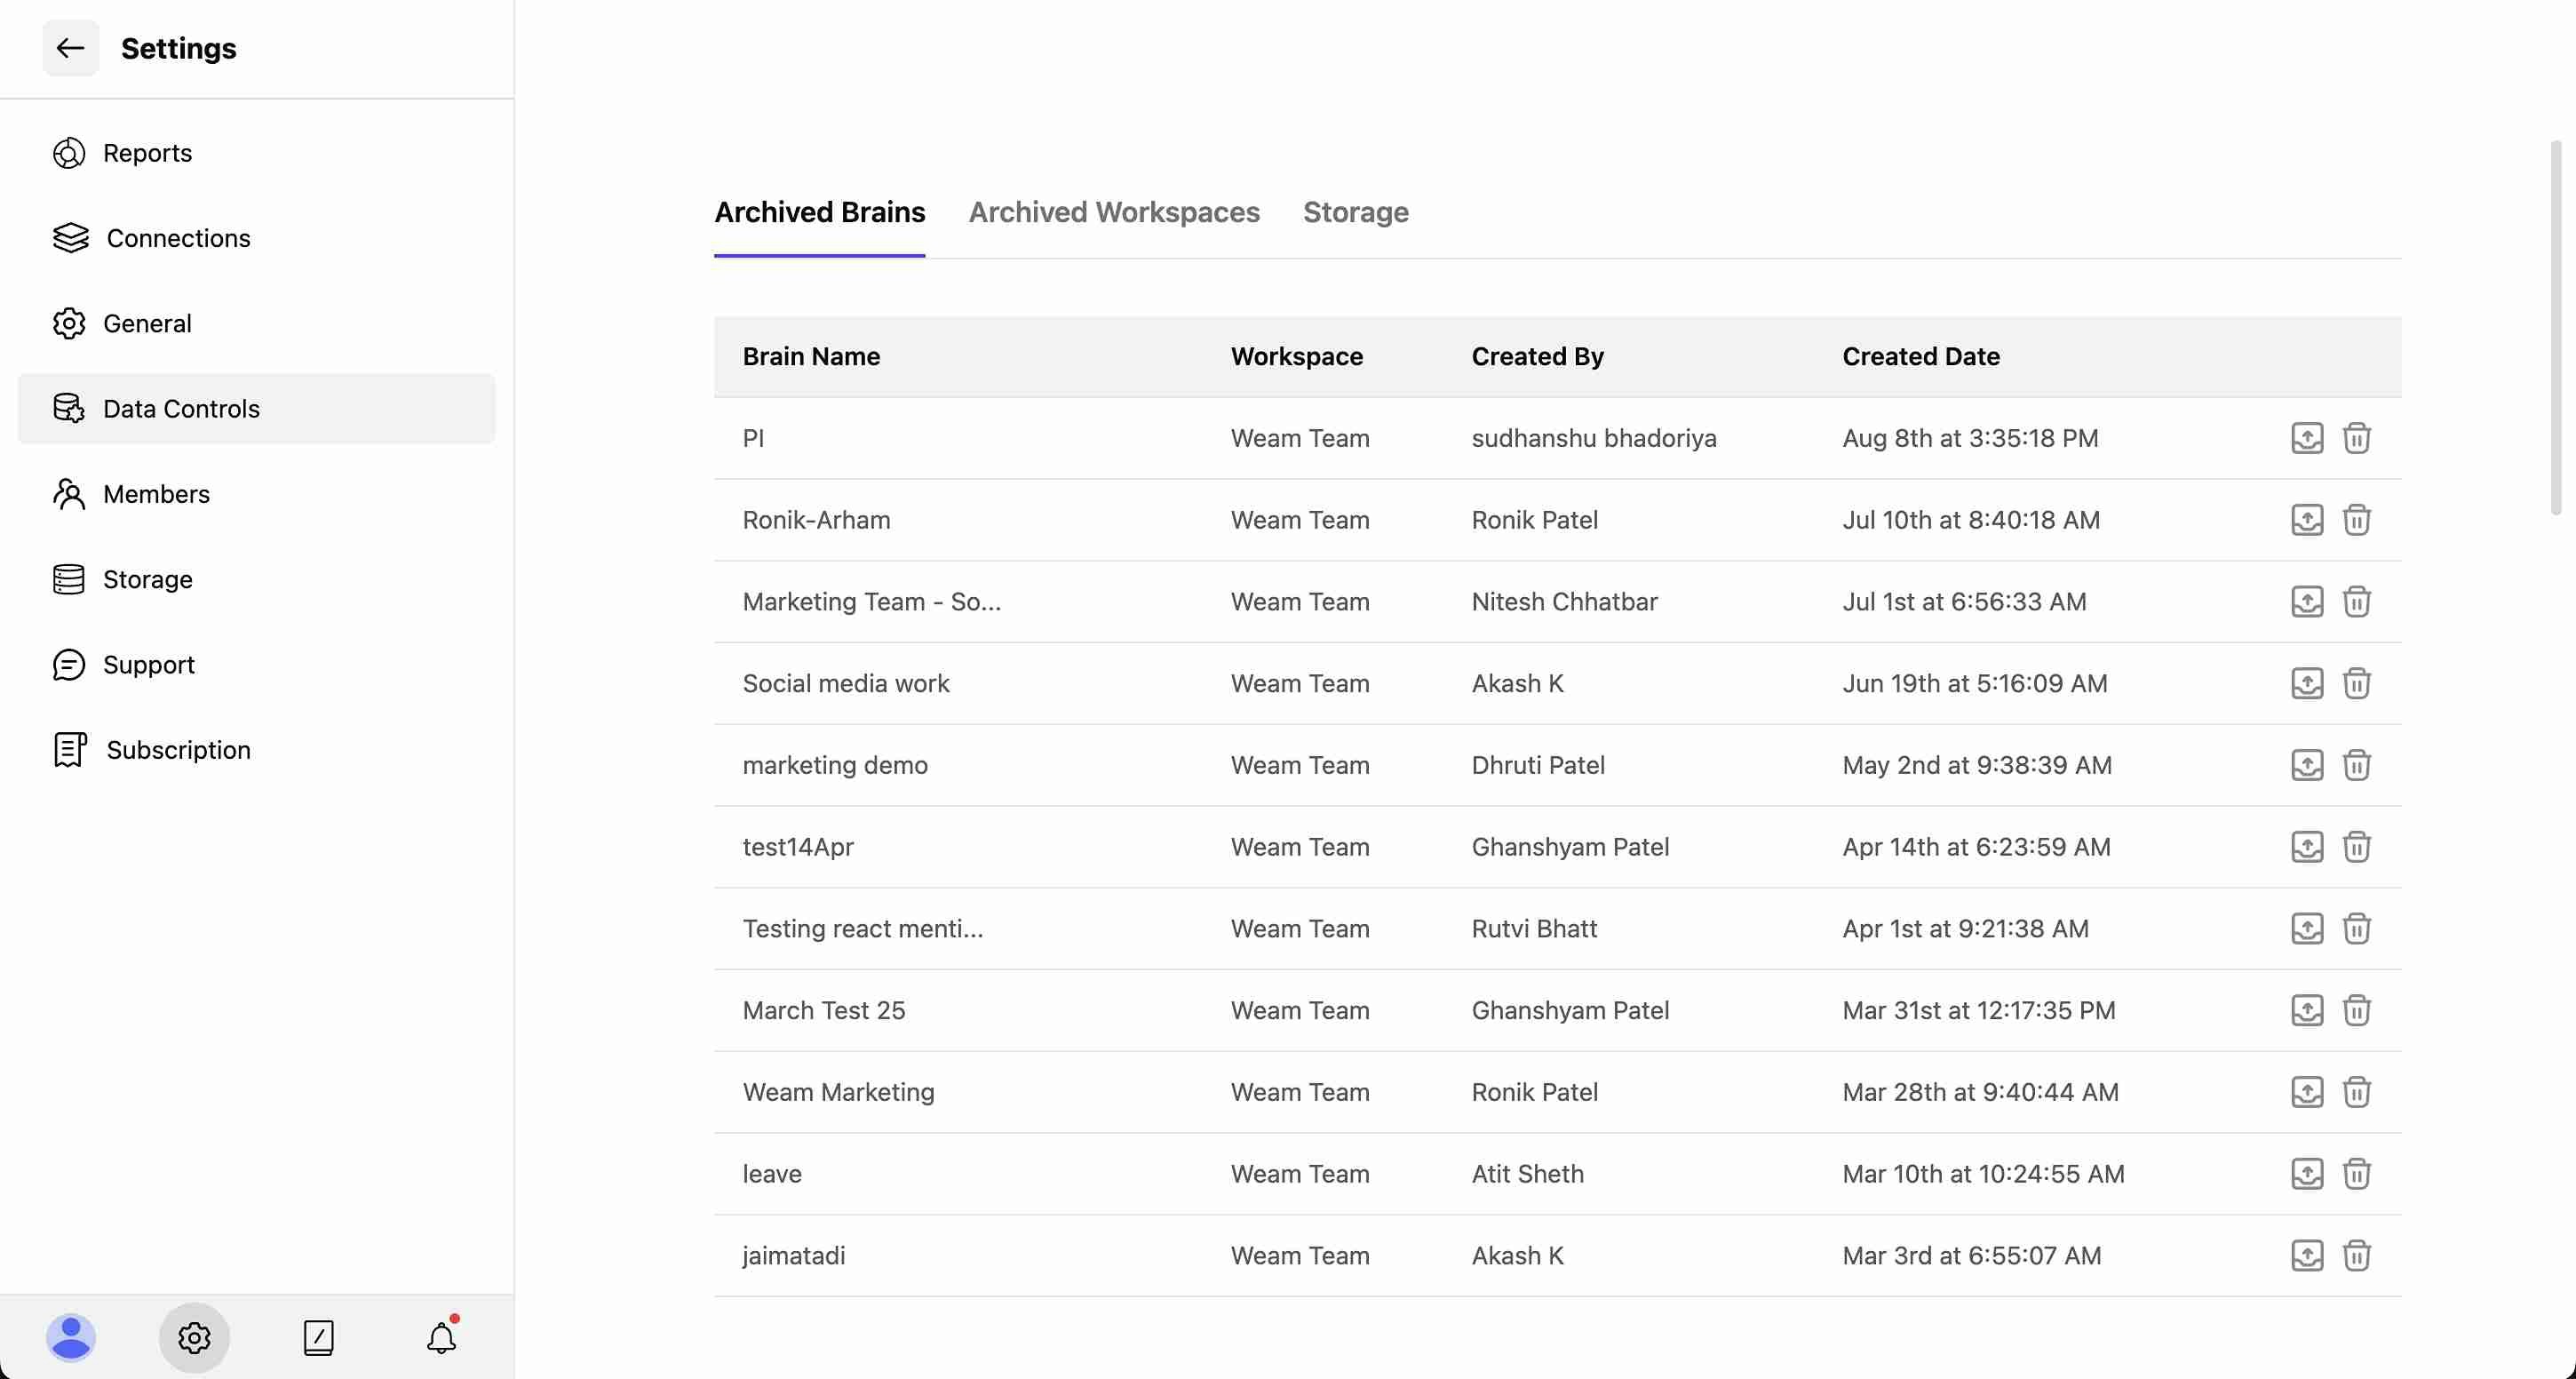Click the Workspace column header
The image size is (2576, 1379).
point(1296,356)
